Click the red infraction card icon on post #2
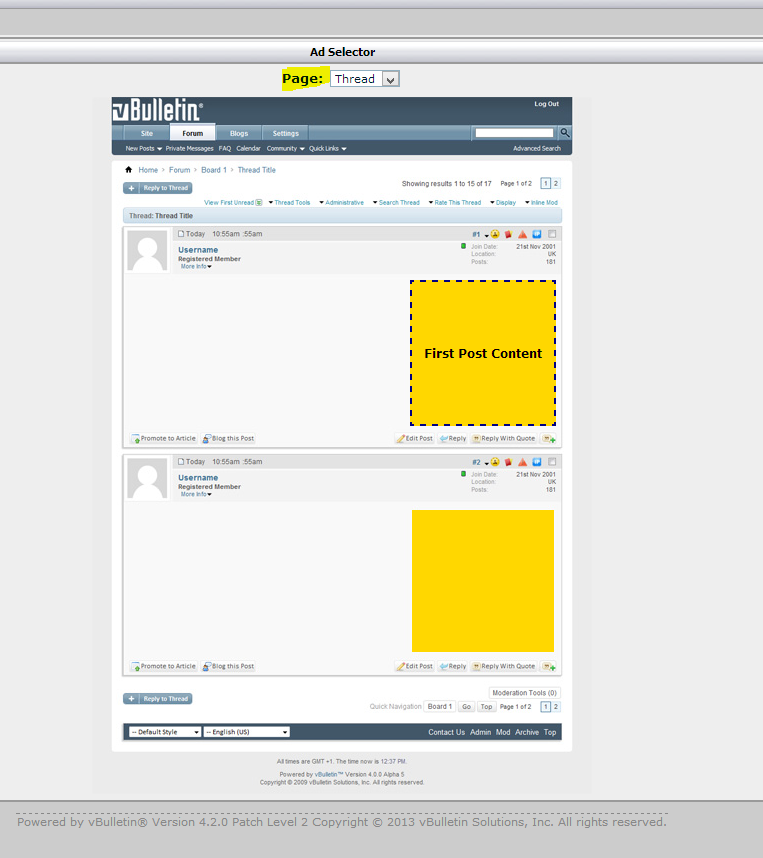 pos(508,462)
